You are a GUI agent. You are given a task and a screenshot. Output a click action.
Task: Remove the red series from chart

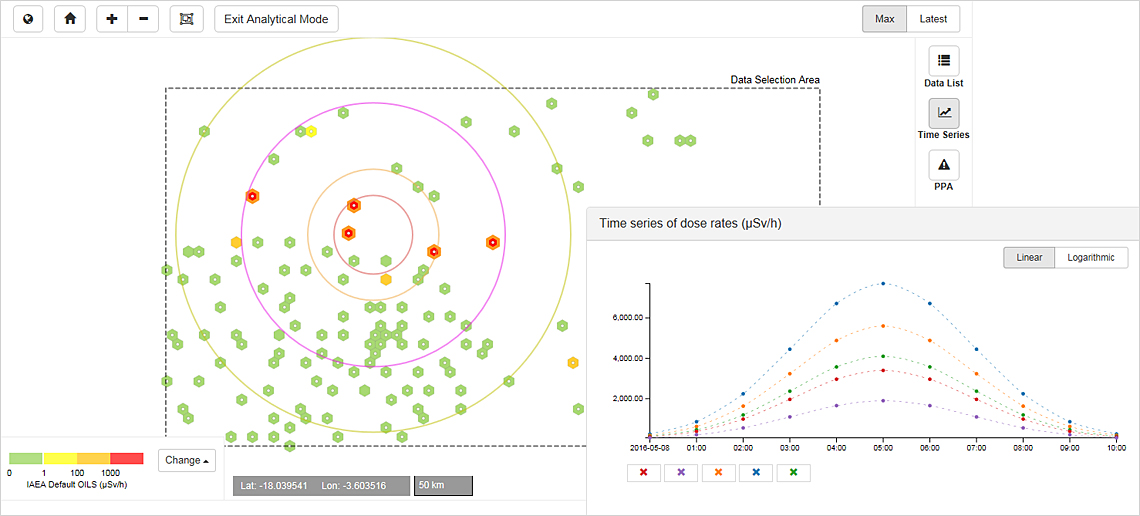click(x=643, y=472)
